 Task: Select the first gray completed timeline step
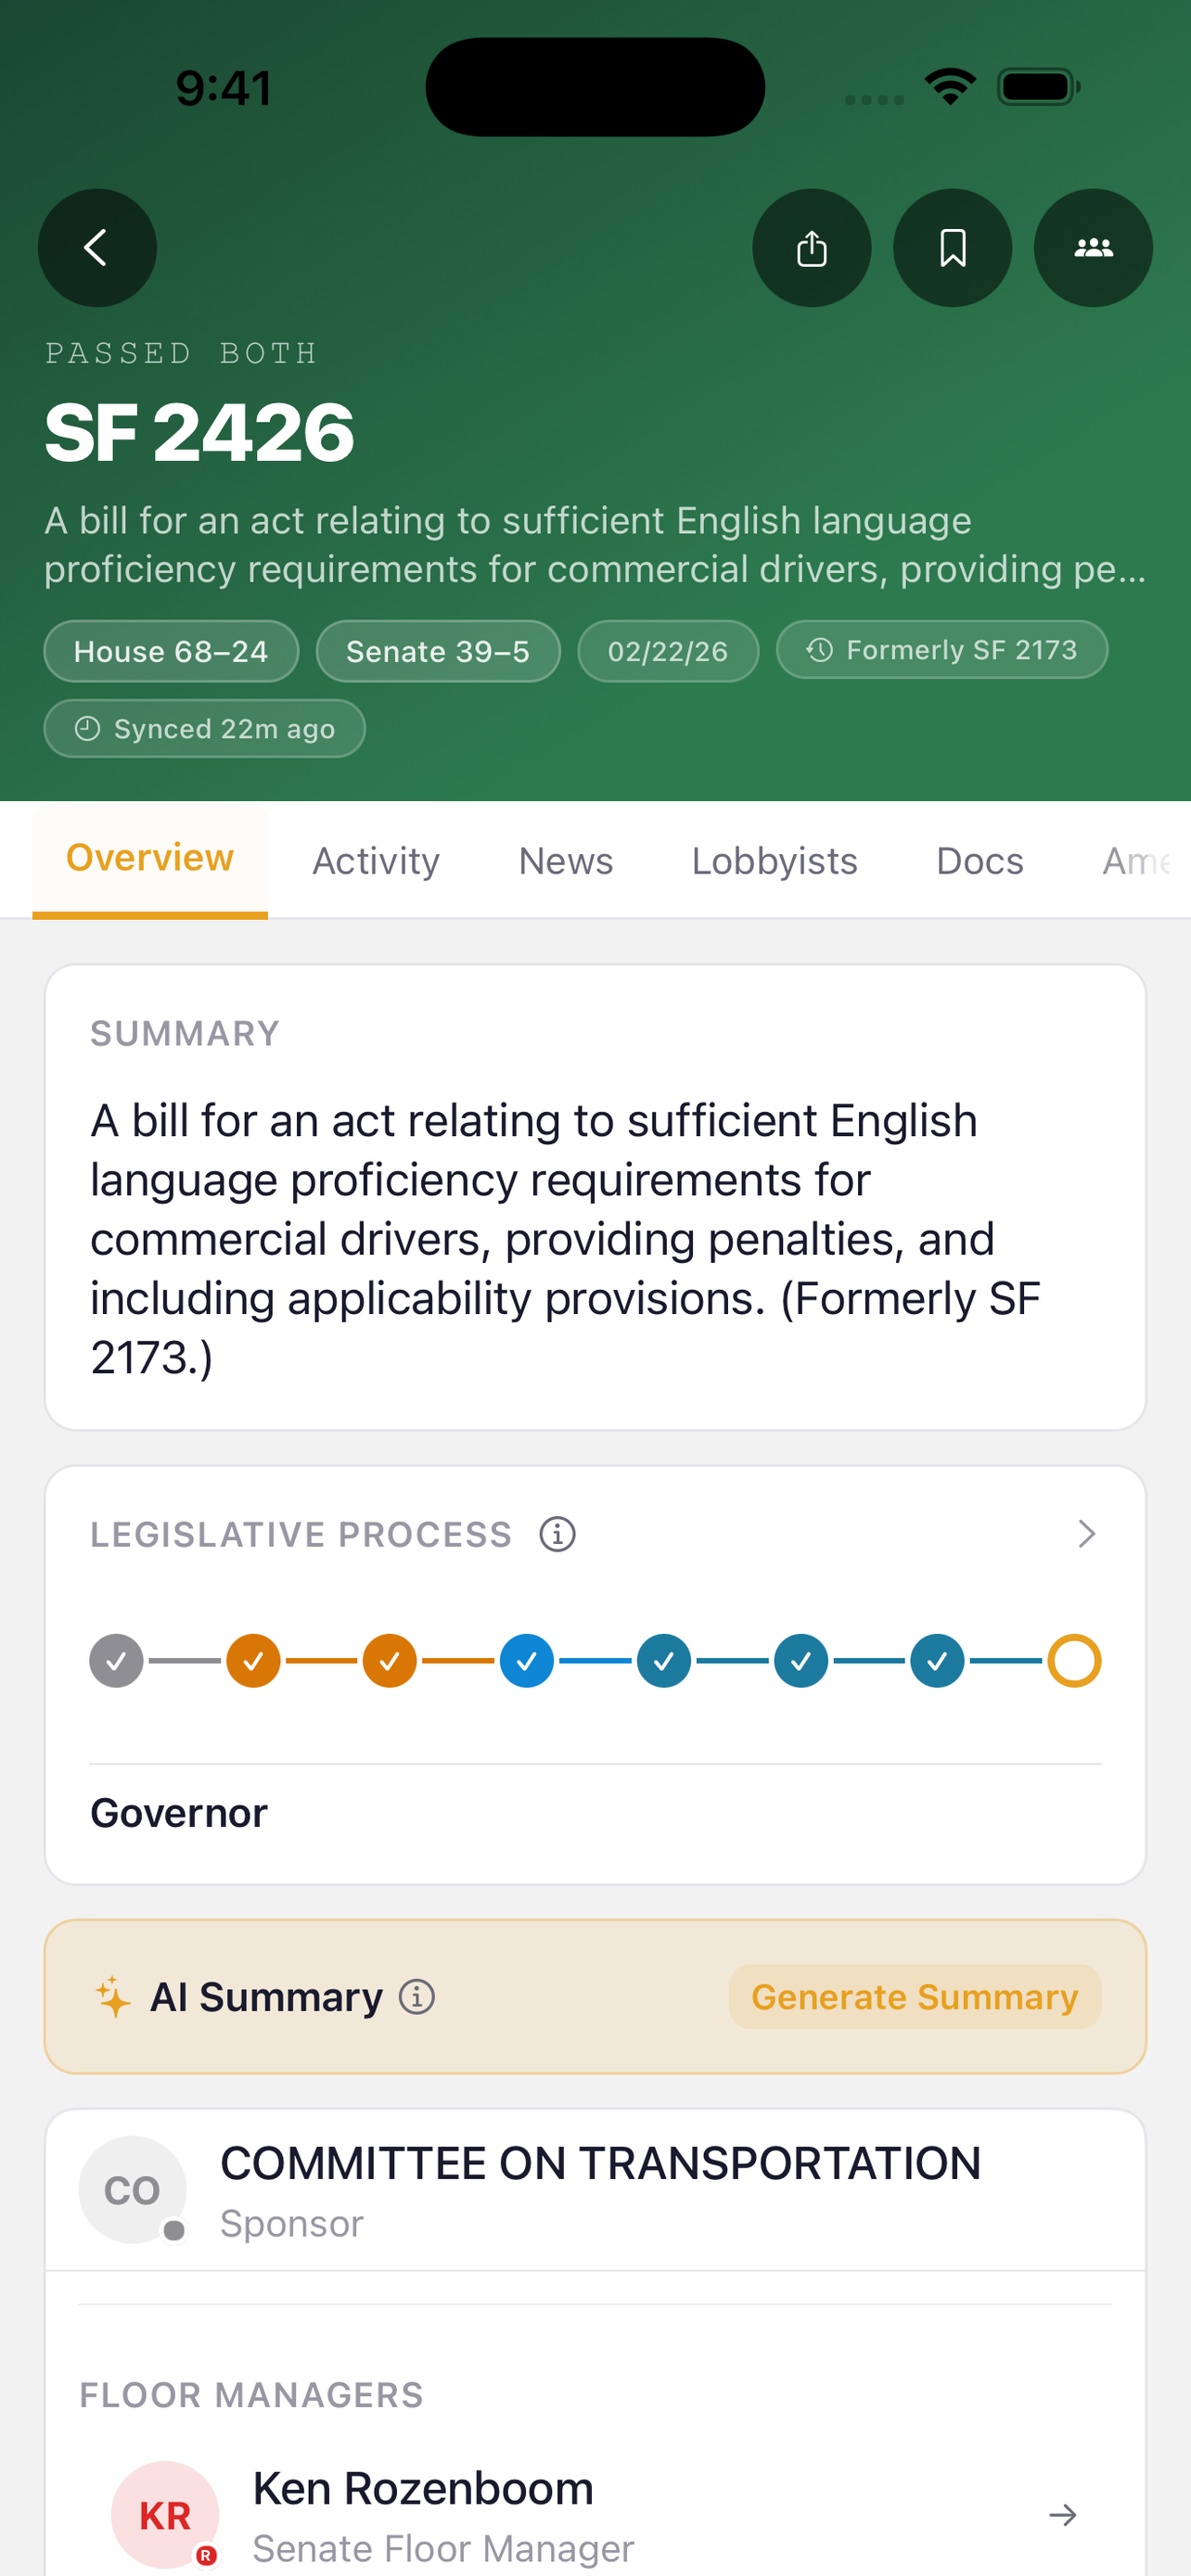coord(116,1661)
